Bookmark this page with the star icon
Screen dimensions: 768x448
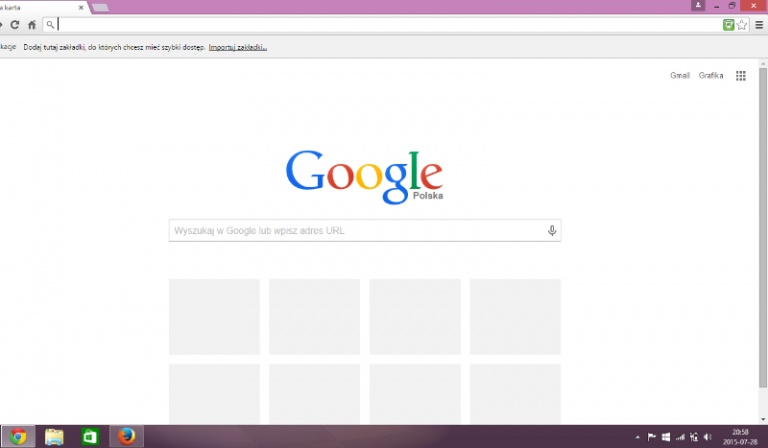(742, 24)
